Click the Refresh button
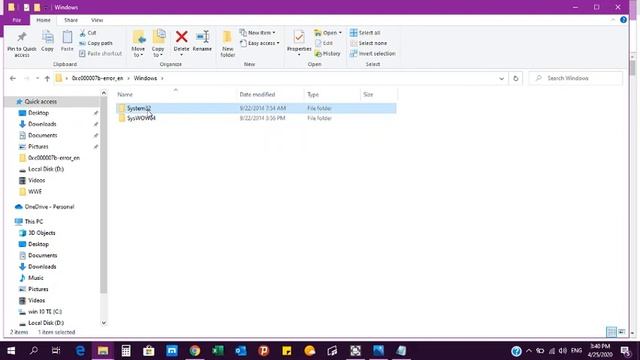 tap(516, 78)
